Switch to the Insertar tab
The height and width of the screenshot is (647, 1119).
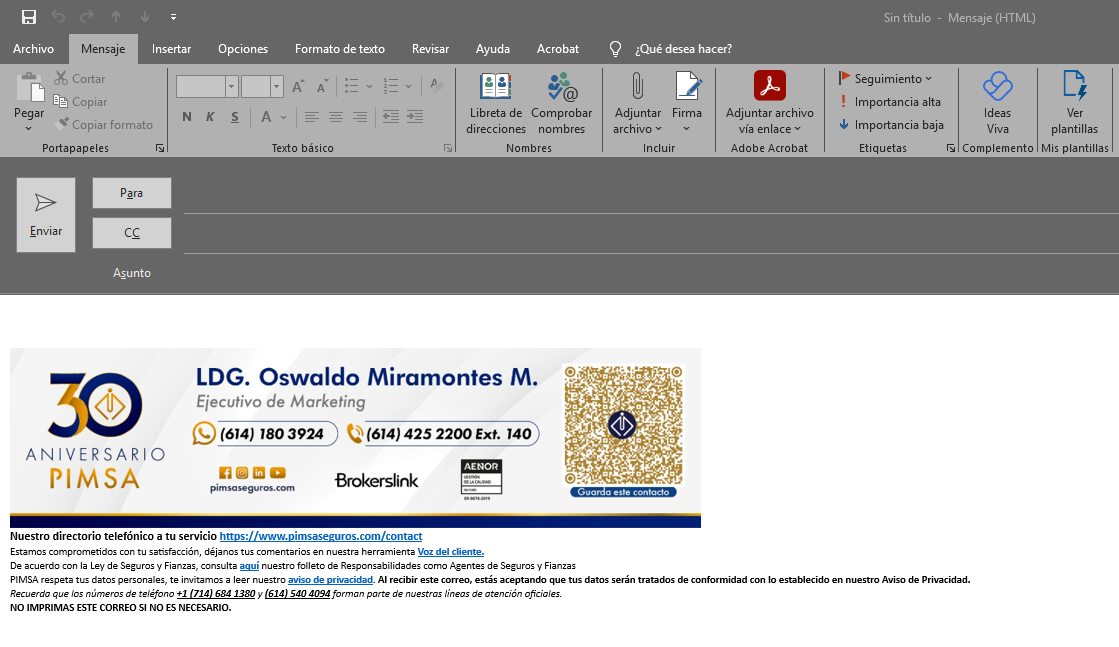[171, 49]
